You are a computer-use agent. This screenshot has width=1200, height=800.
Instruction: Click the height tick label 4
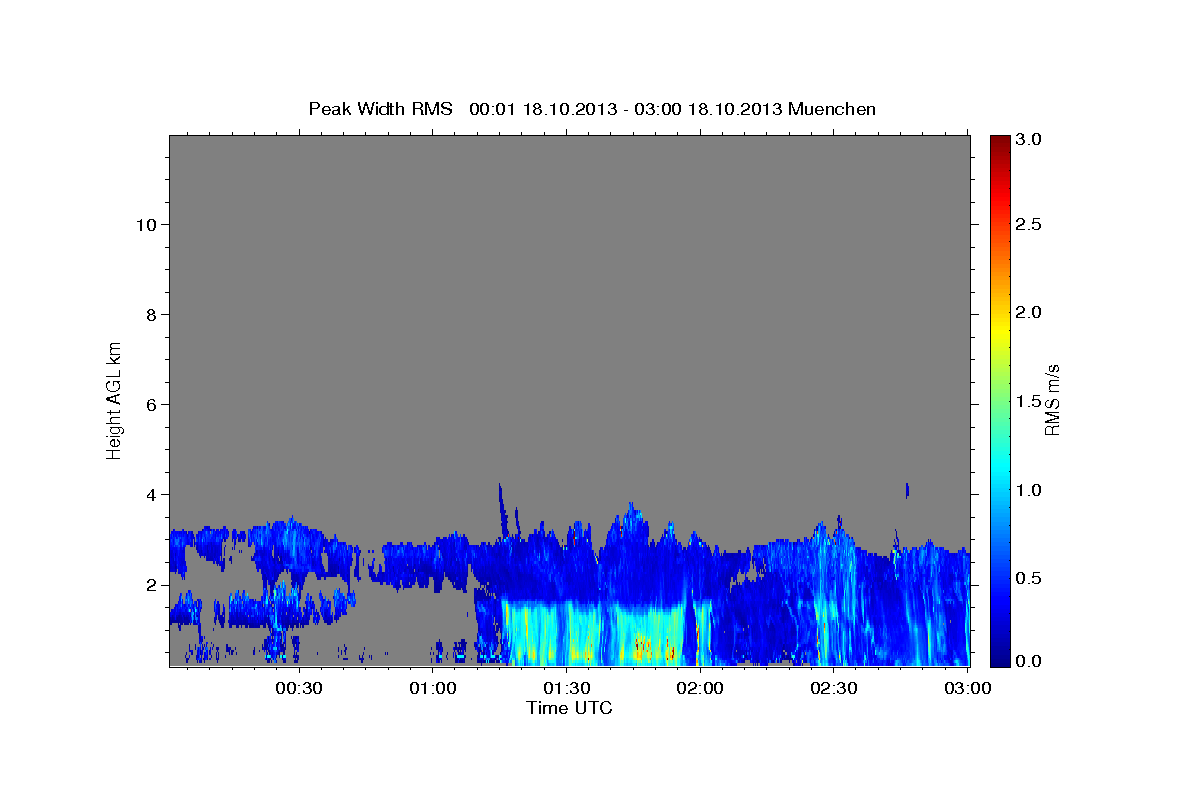tap(151, 495)
